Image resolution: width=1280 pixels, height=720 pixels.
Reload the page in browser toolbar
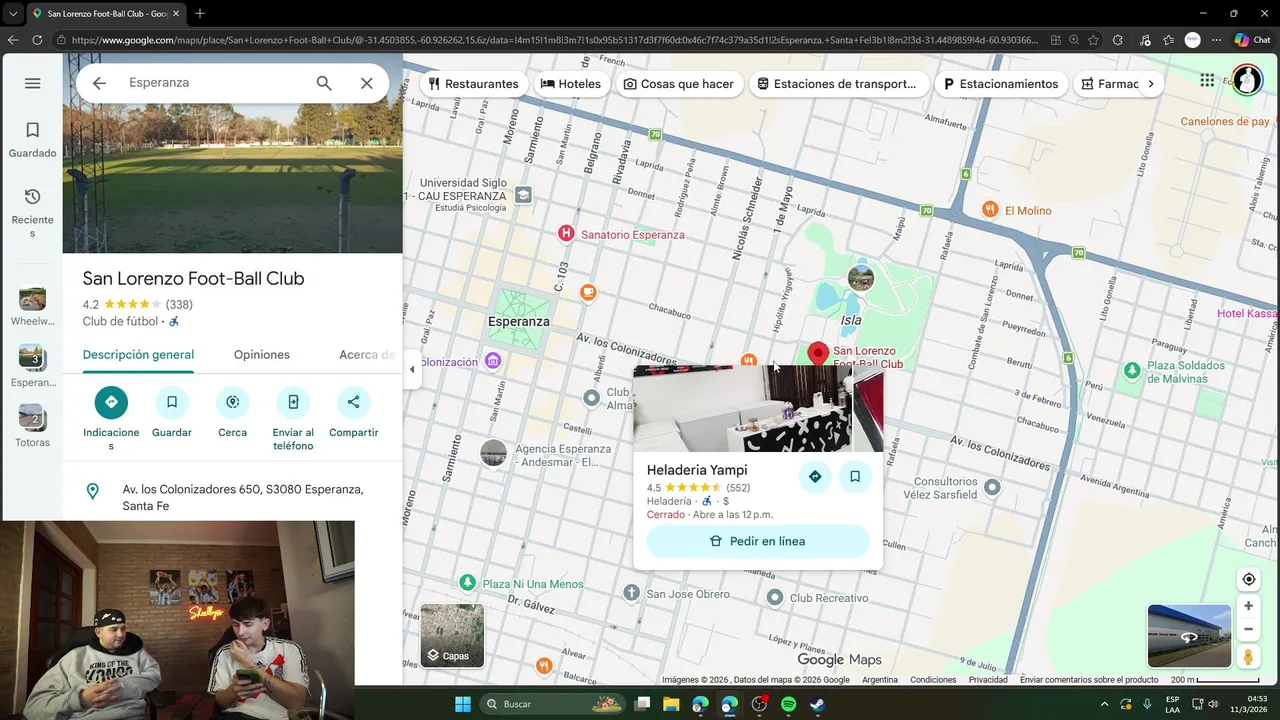pos(37,40)
